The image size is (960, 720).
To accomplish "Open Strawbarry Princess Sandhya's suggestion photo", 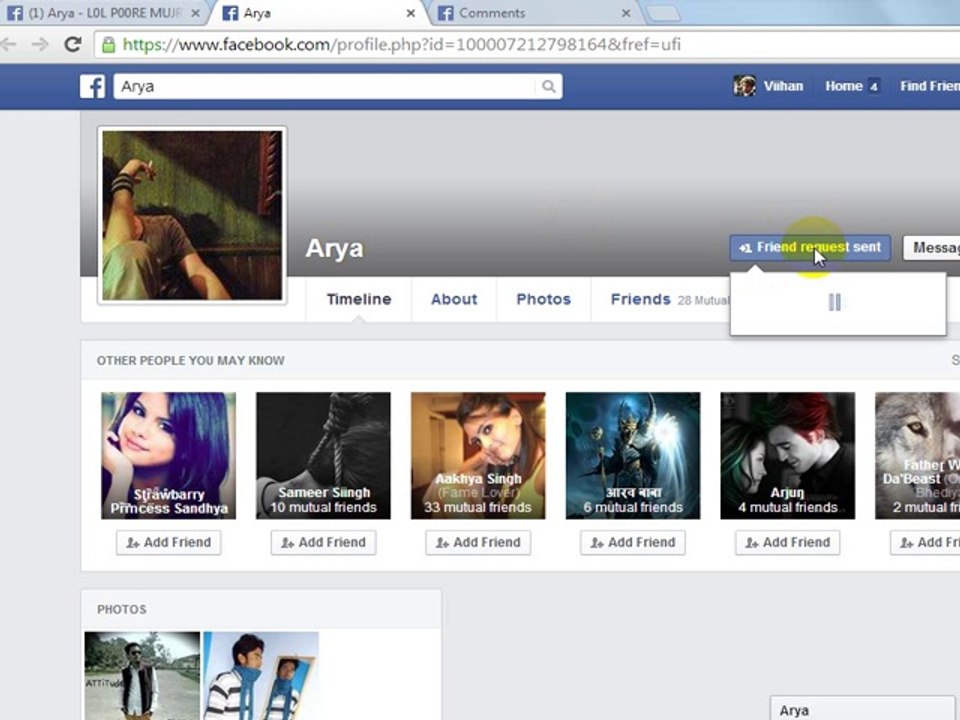I will tap(168, 456).
